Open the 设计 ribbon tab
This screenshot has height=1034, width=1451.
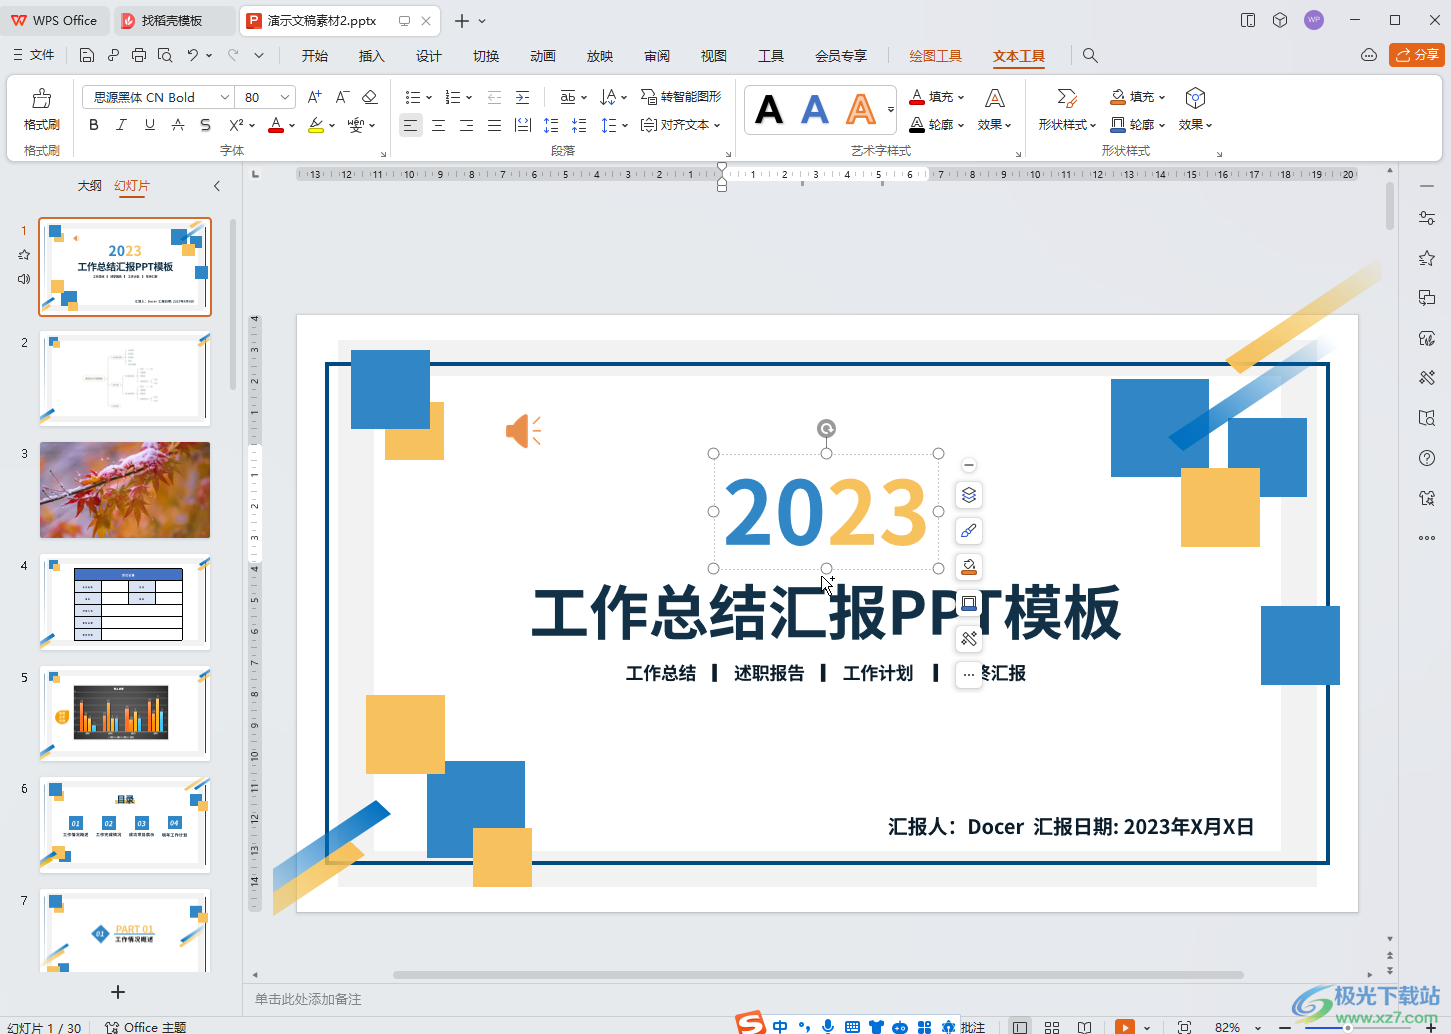(429, 56)
